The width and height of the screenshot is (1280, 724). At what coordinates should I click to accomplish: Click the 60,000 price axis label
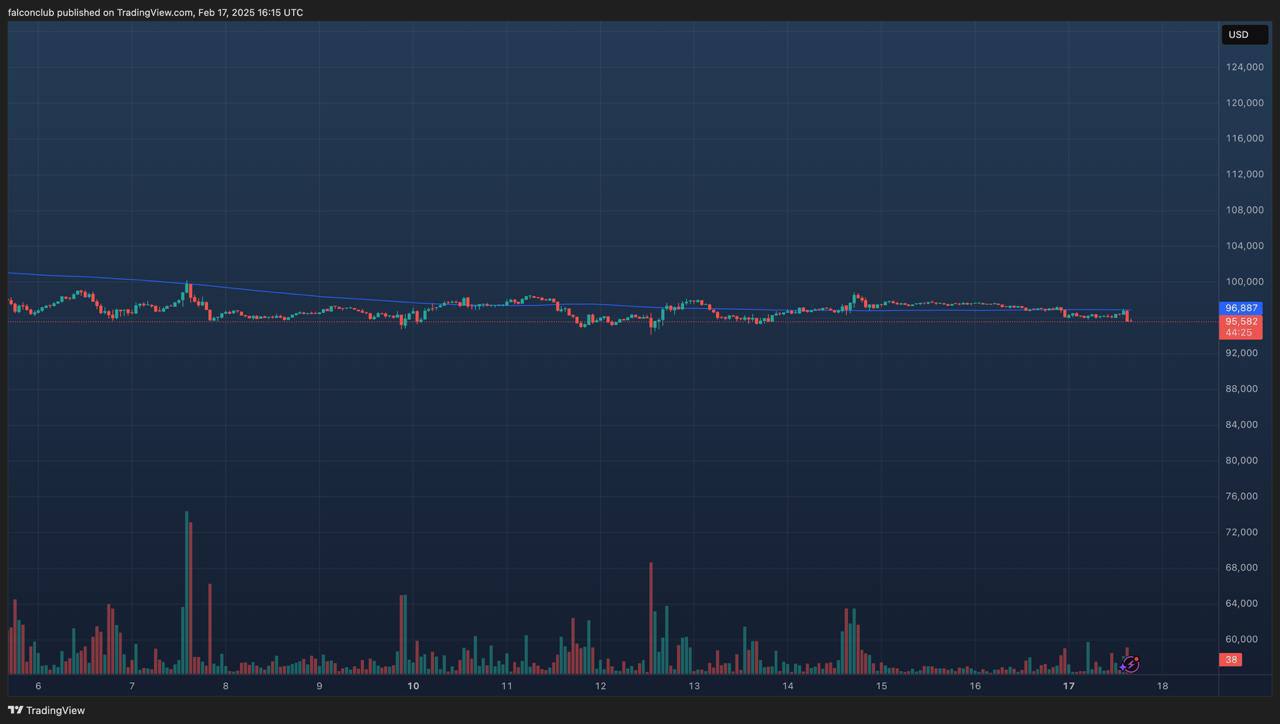click(1242, 640)
